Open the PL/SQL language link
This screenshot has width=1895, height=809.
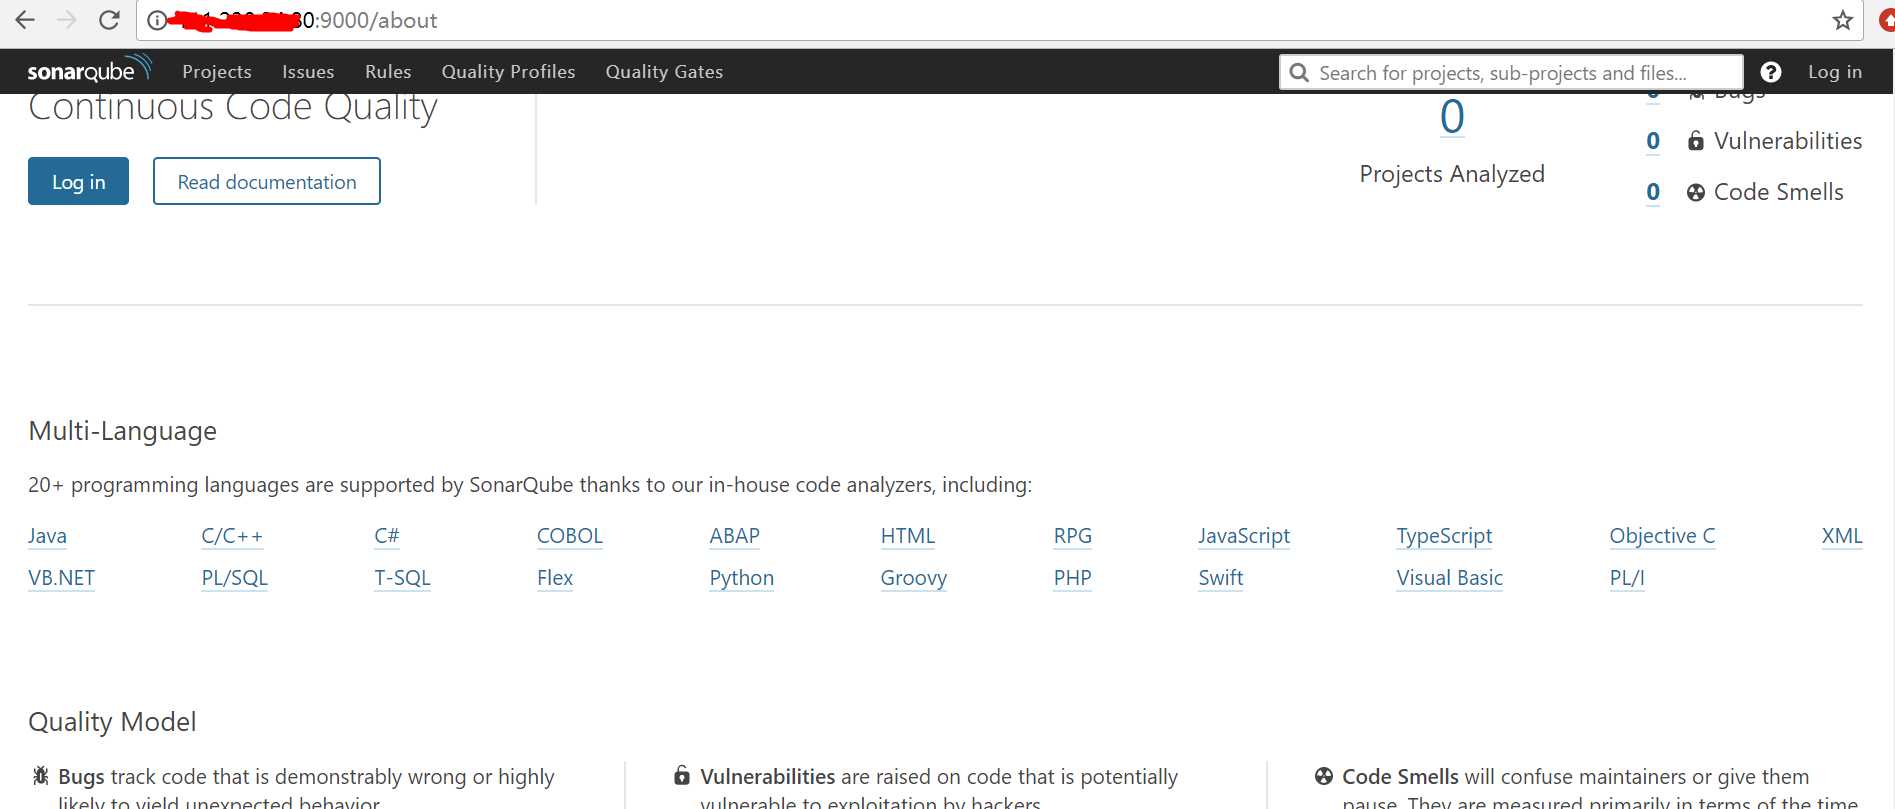tap(234, 578)
